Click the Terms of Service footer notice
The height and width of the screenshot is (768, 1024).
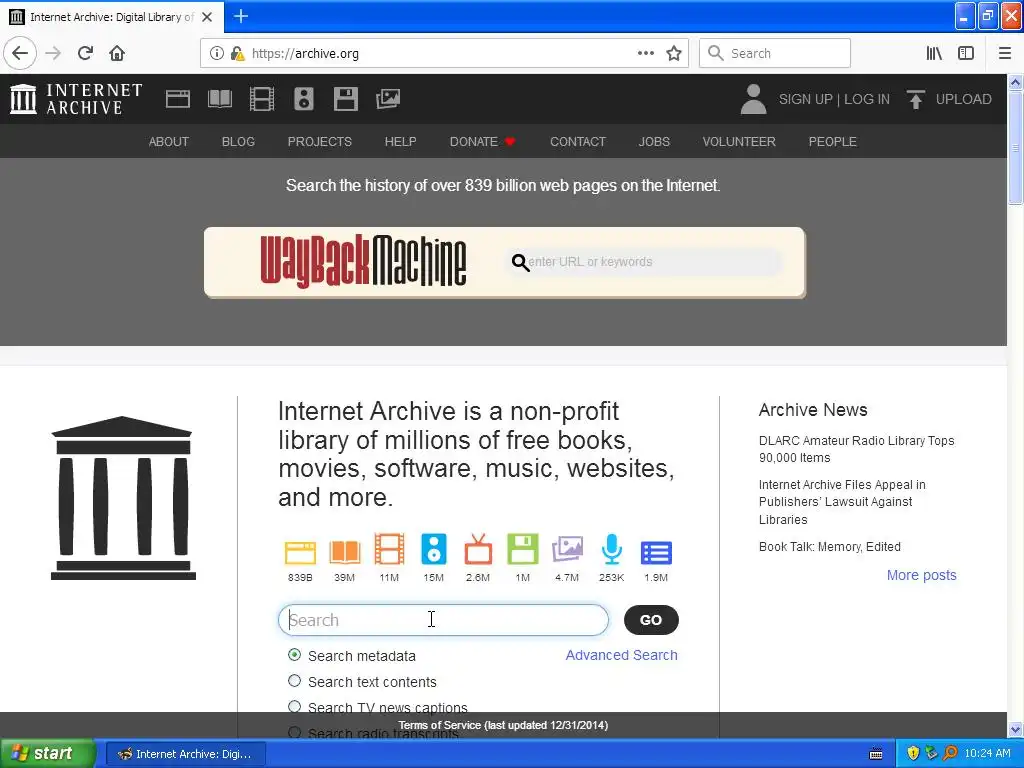[503, 725]
